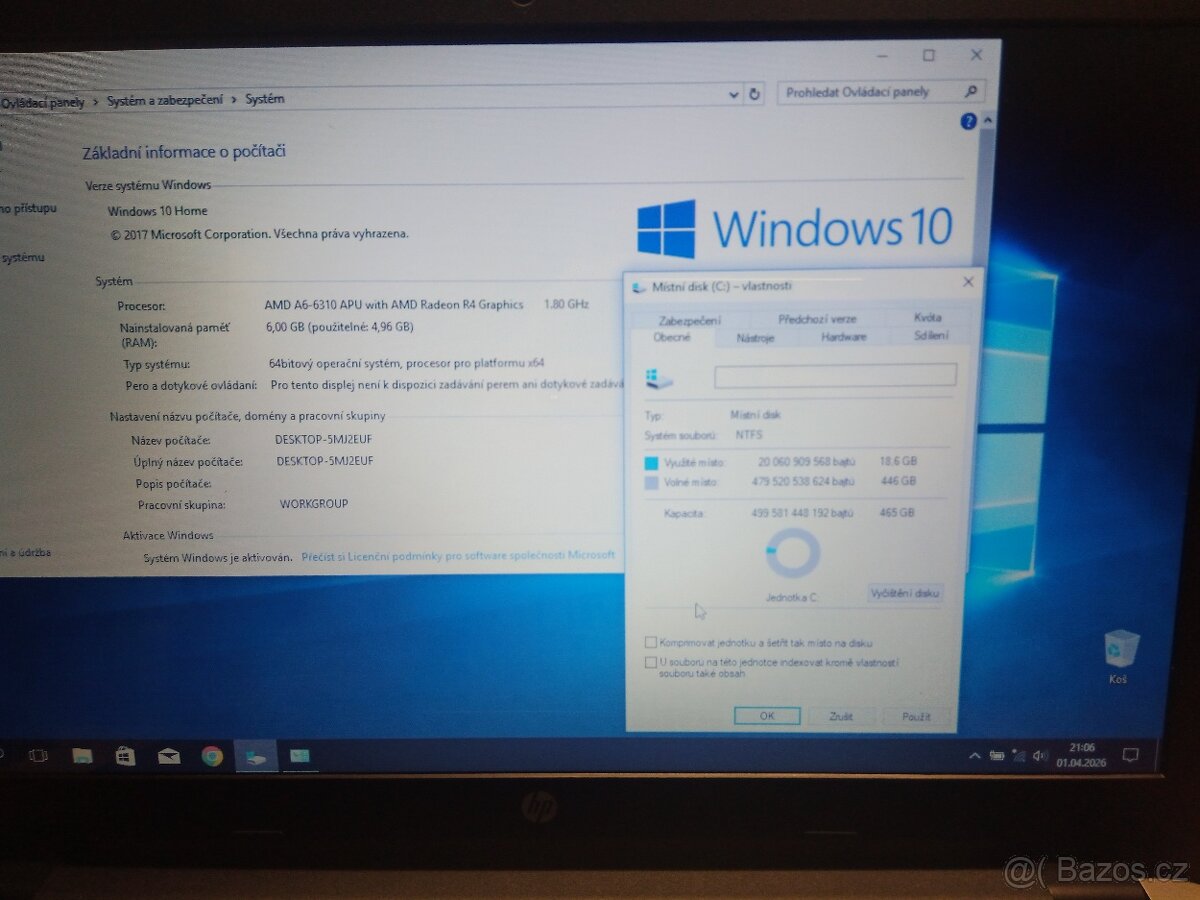Image resolution: width=1200 pixels, height=900 pixels.
Task: Click the disk usage donut chart
Action: pos(793,554)
